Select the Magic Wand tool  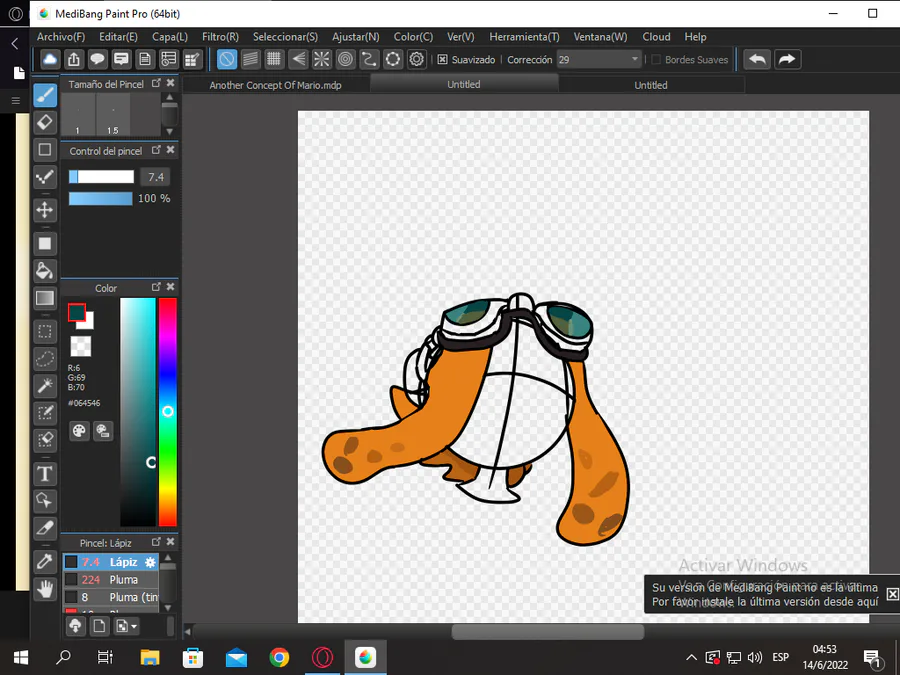tap(45, 386)
